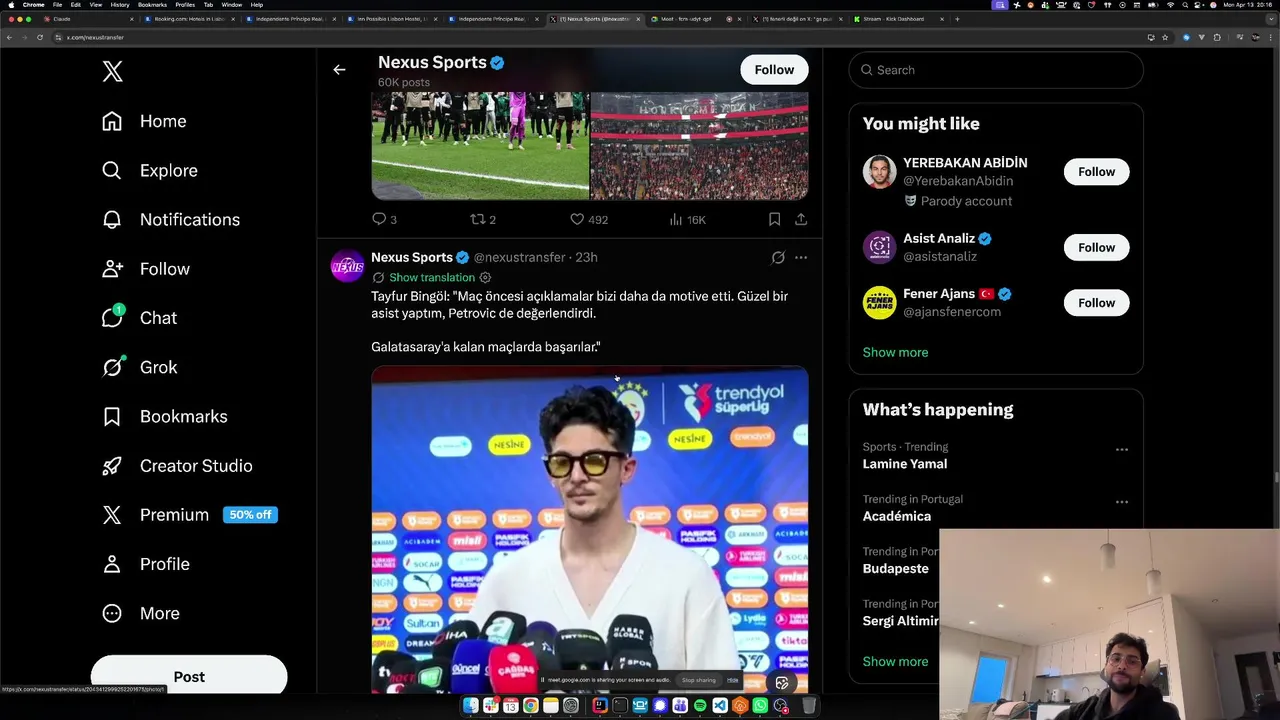The image size is (1280, 720).
Task: Open the More menu in the sidebar
Action: click(x=141, y=613)
